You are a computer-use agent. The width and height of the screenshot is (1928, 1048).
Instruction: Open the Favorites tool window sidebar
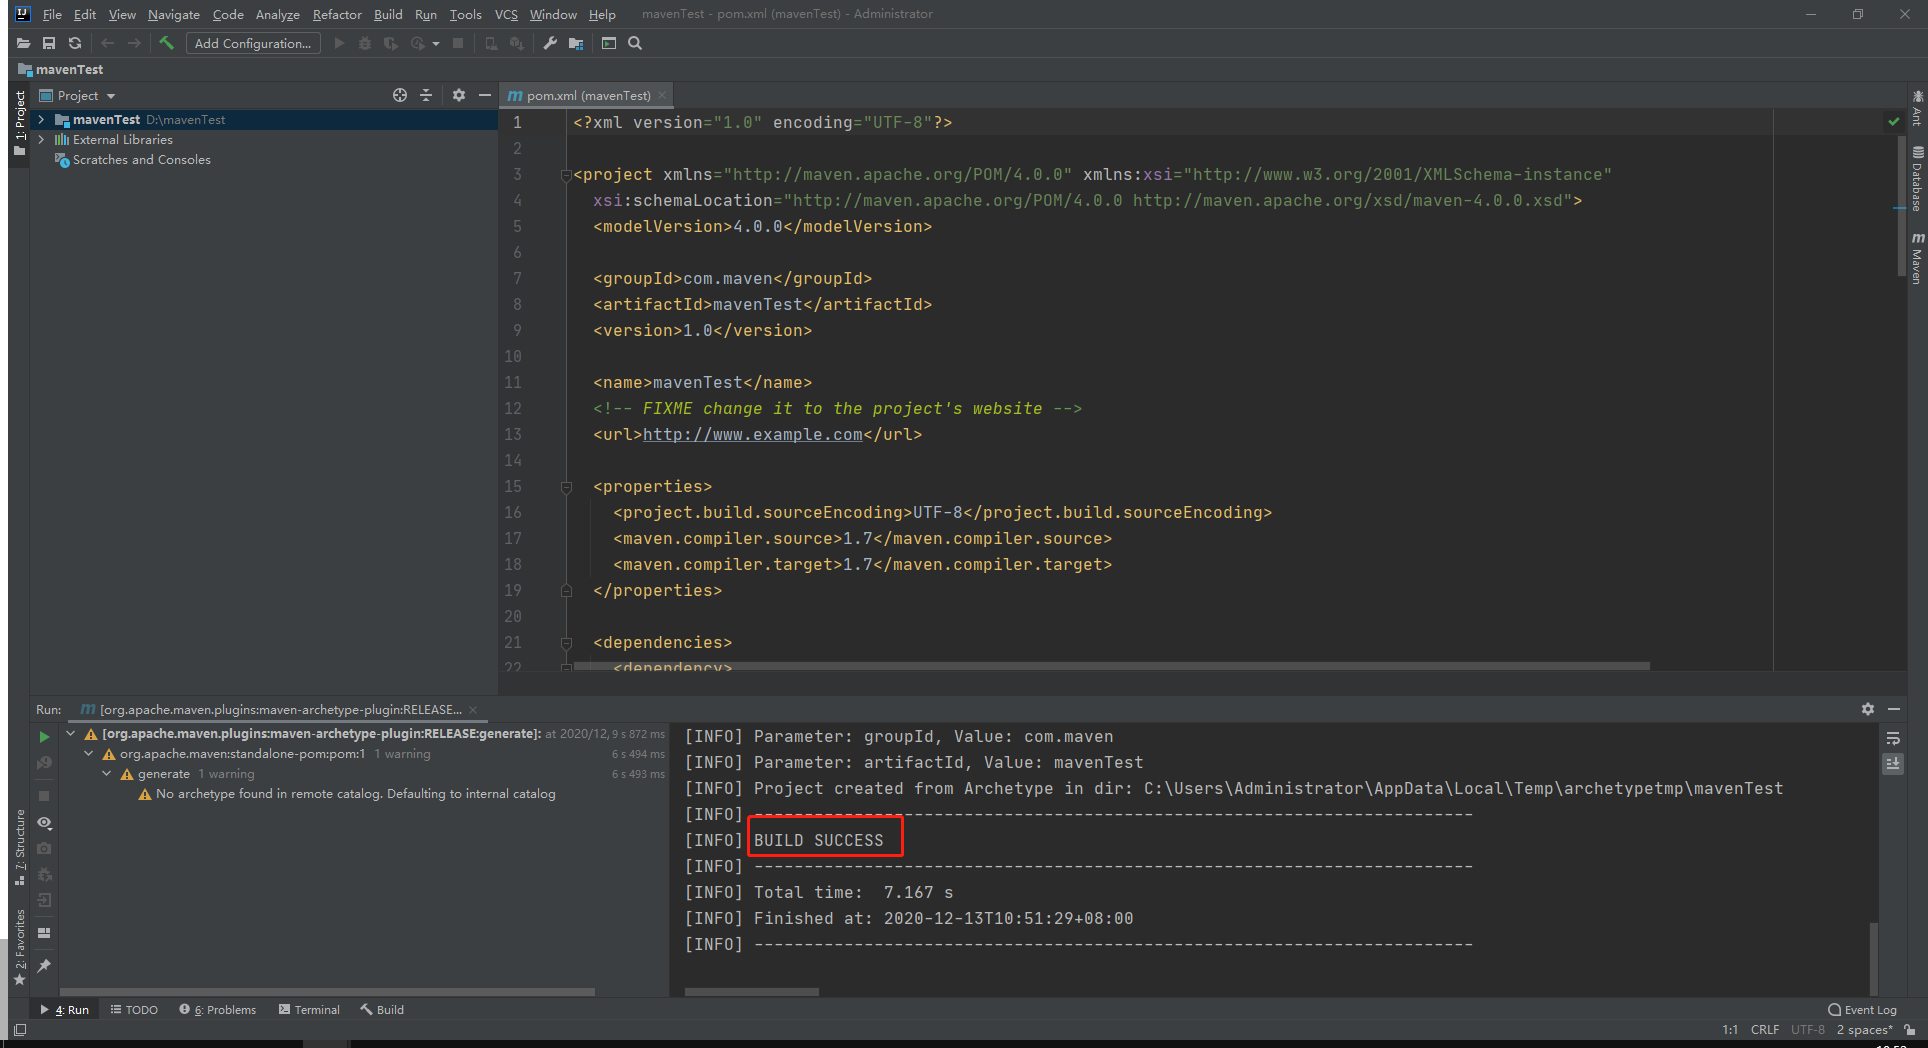click(20, 946)
